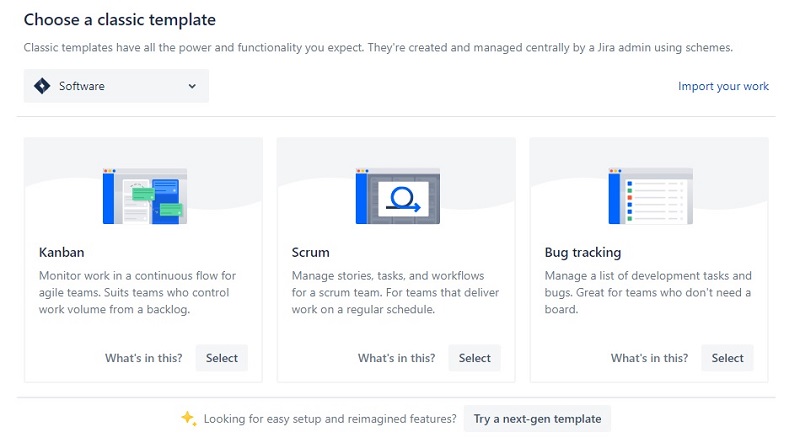
Task: Click the Scrum template description text
Action: pyautogui.click(x=395, y=292)
